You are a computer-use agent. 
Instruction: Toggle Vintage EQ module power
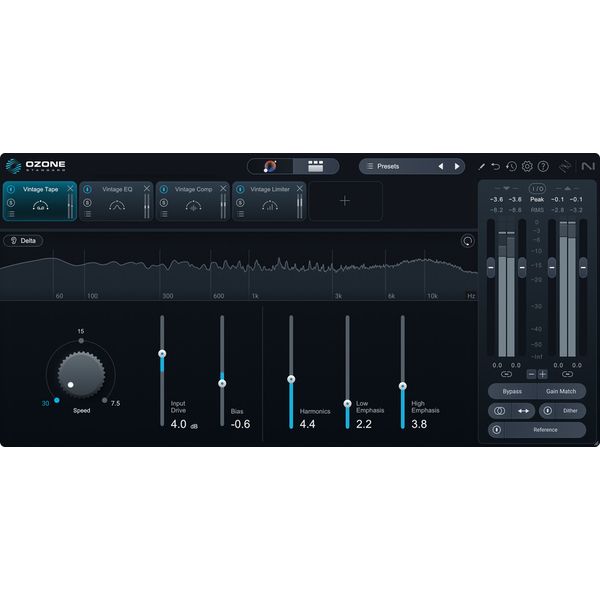[x=88, y=189]
